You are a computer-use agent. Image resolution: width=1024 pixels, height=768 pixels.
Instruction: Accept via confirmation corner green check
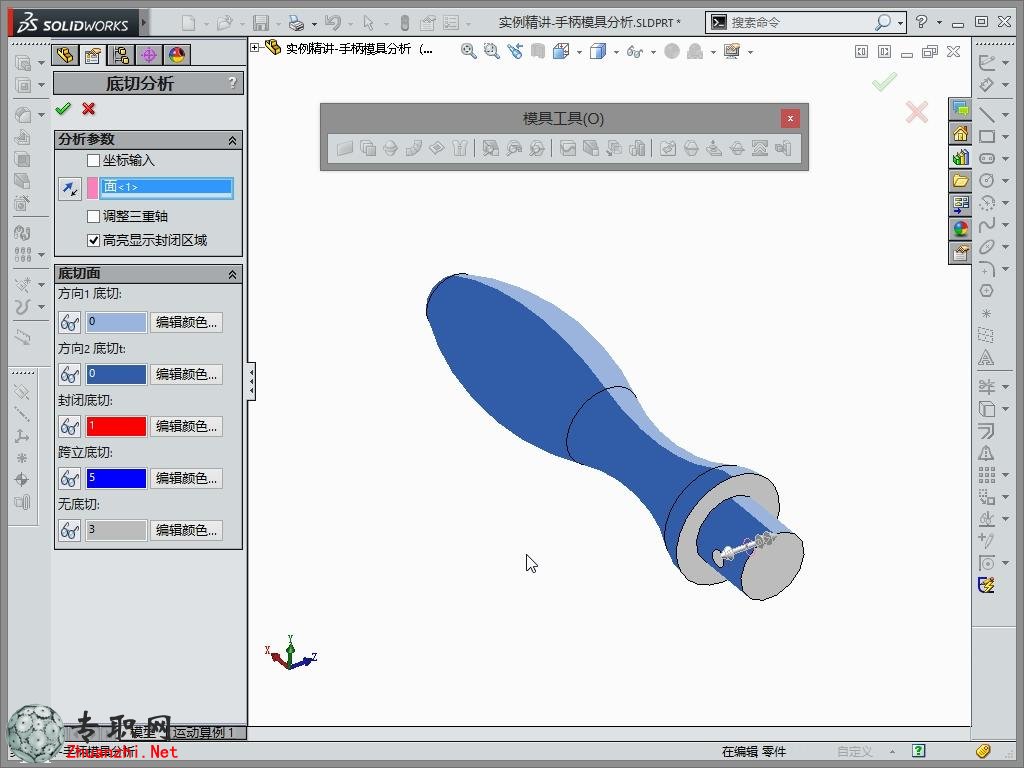(884, 82)
